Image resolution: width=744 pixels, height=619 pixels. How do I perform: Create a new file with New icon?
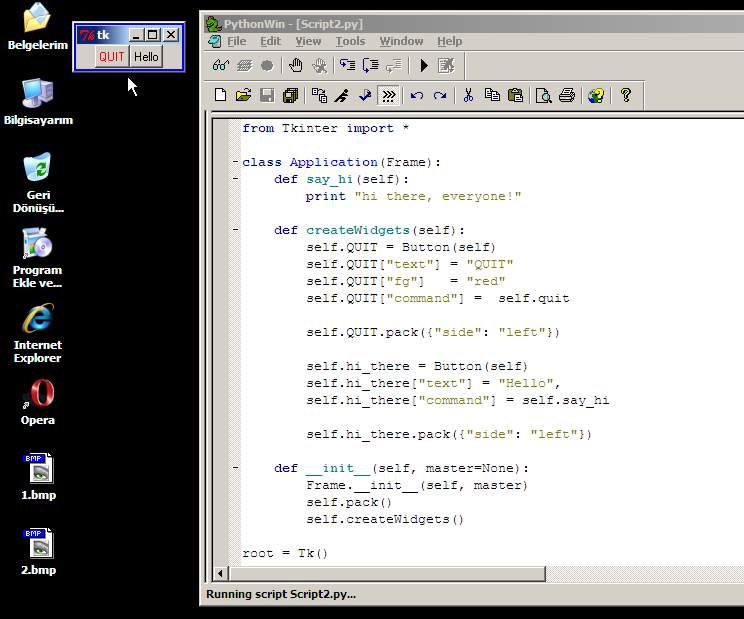220,95
